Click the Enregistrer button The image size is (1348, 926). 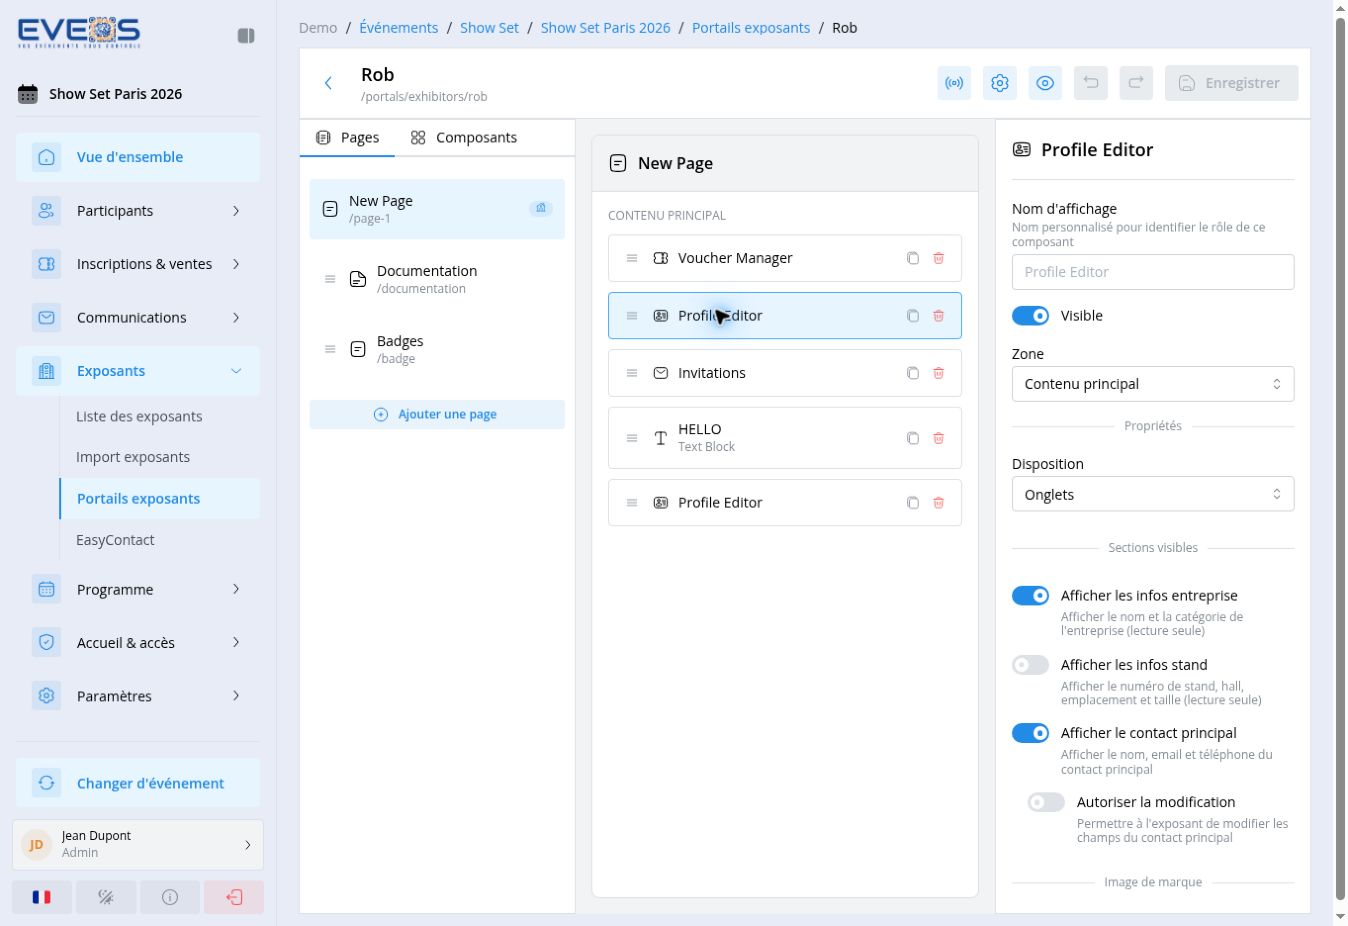tap(1231, 83)
